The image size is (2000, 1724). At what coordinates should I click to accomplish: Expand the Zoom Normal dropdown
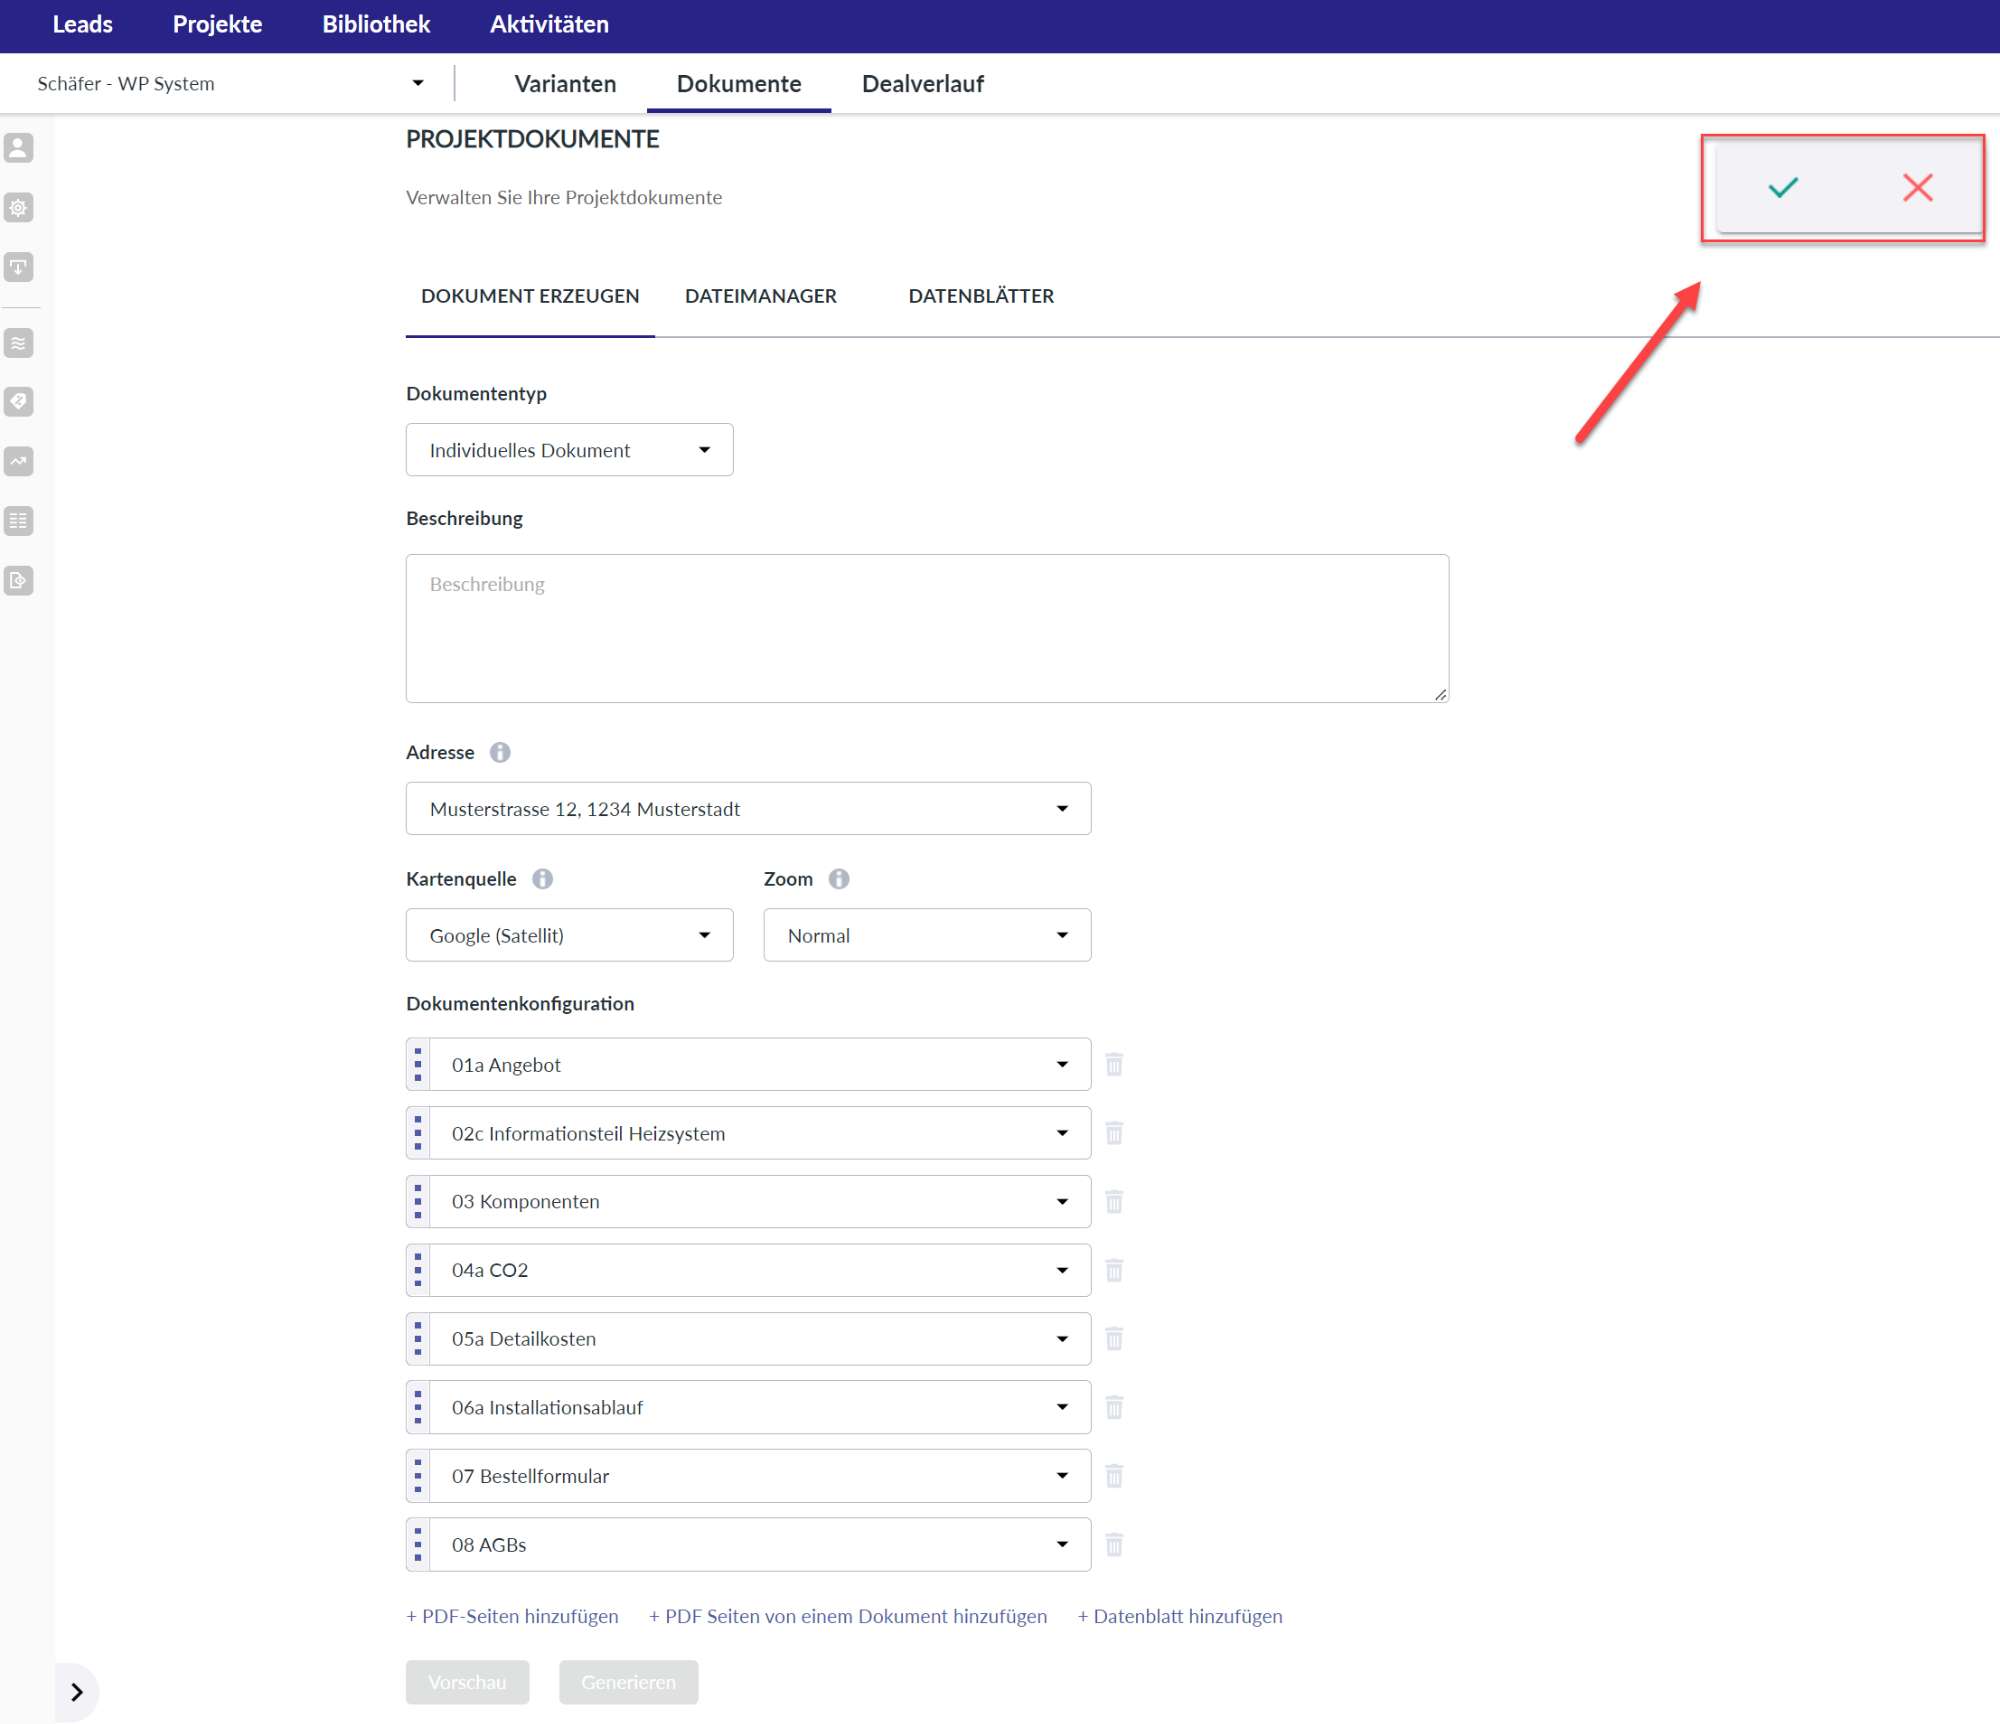point(926,935)
